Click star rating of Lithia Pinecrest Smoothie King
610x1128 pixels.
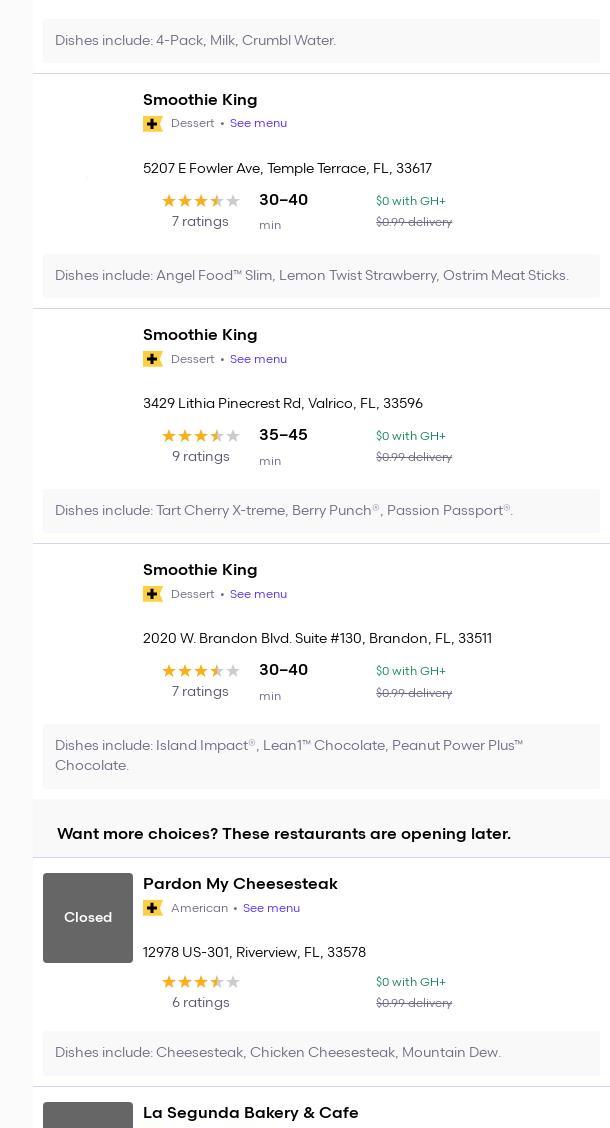[x=200, y=436]
